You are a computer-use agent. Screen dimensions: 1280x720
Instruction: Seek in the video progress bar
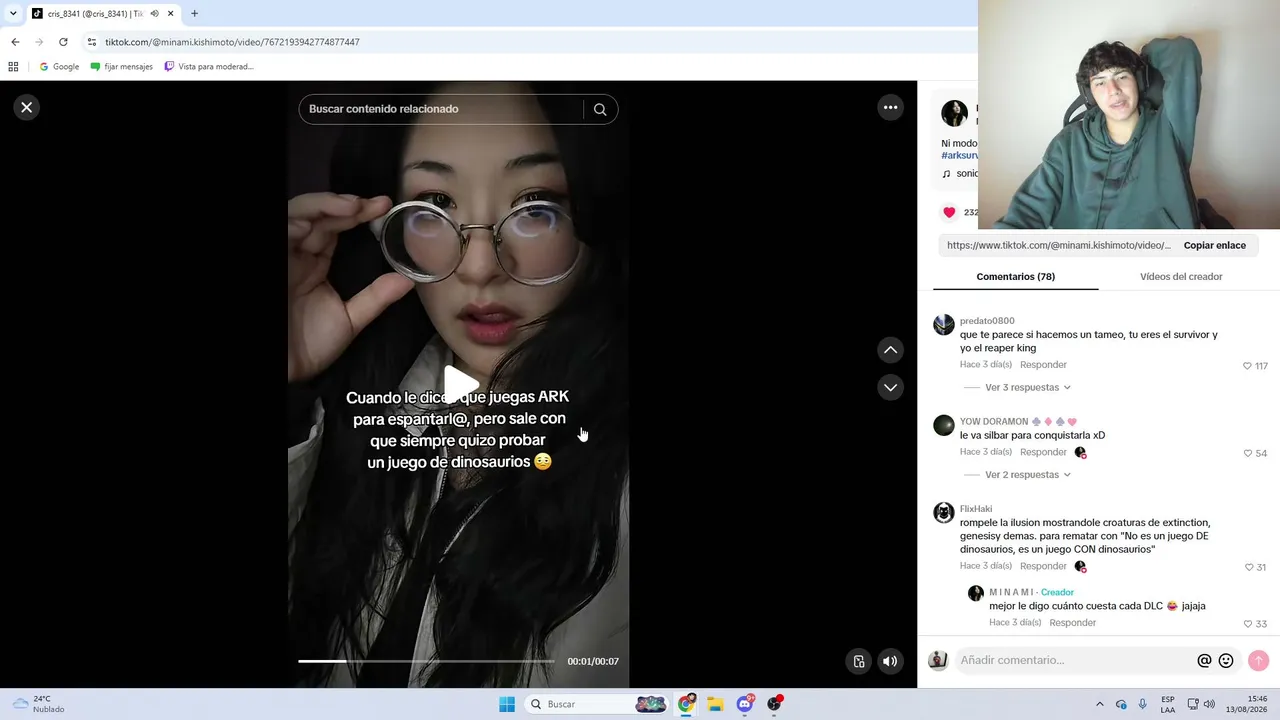point(426,661)
